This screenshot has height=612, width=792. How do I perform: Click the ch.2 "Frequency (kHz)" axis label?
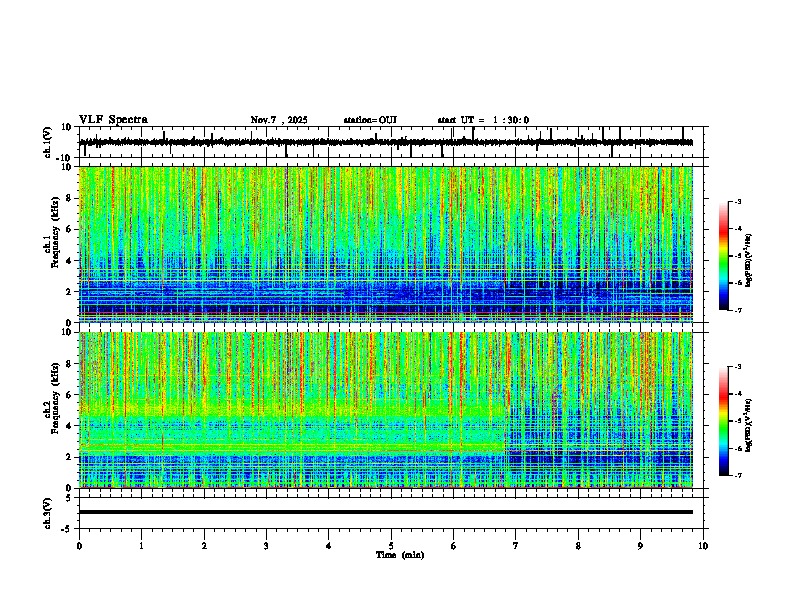(56, 398)
